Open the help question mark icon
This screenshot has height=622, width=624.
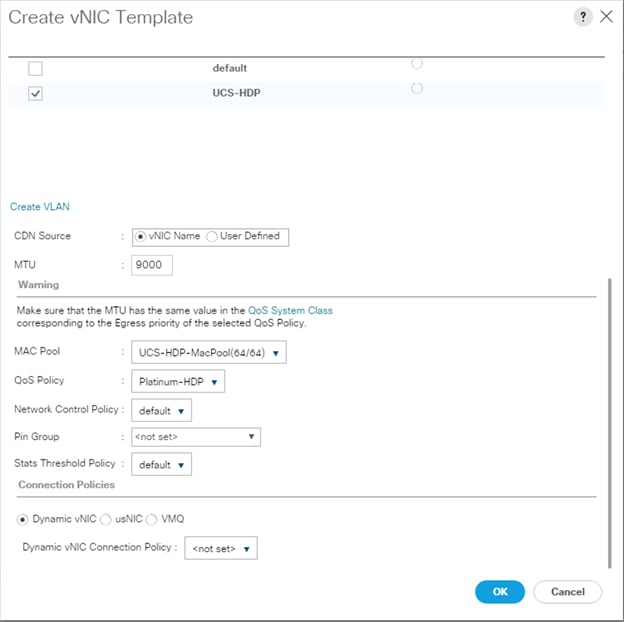(583, 17)
